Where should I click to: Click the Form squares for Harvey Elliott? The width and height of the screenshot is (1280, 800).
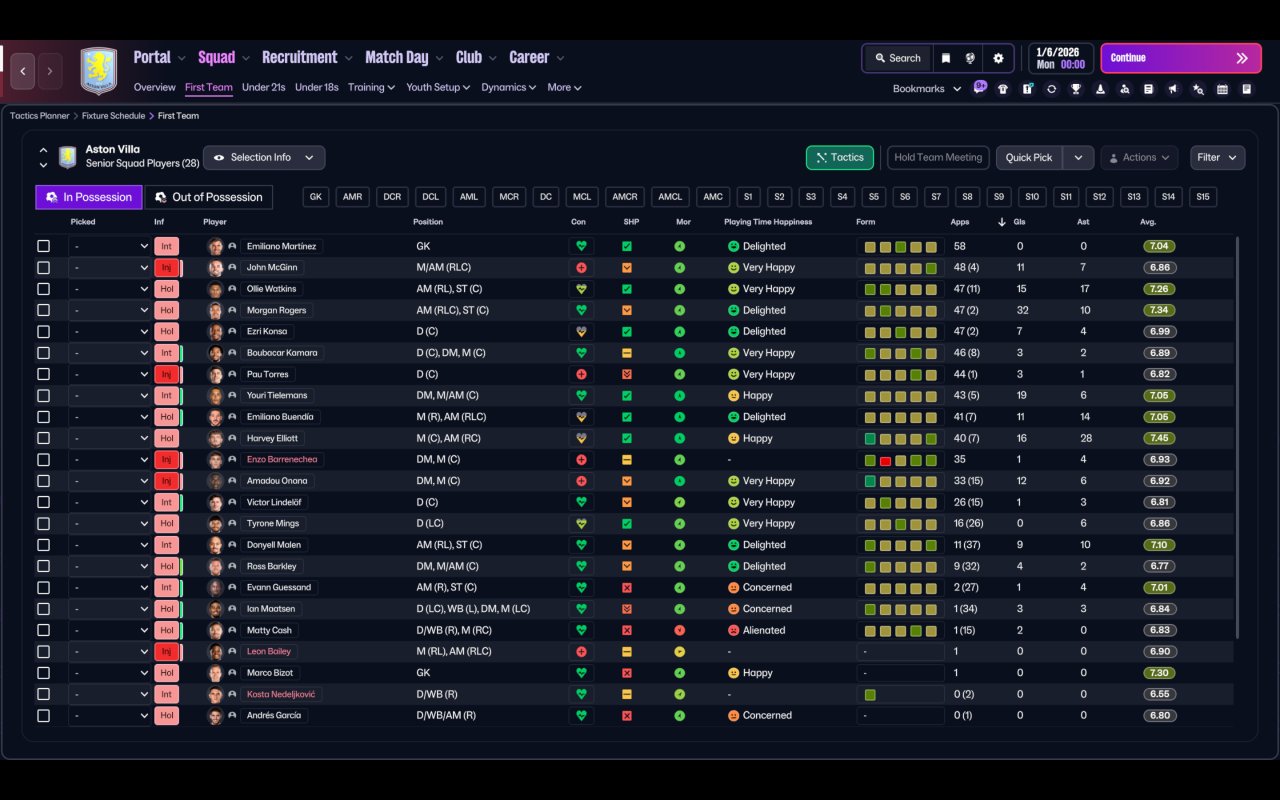(900, 438)
